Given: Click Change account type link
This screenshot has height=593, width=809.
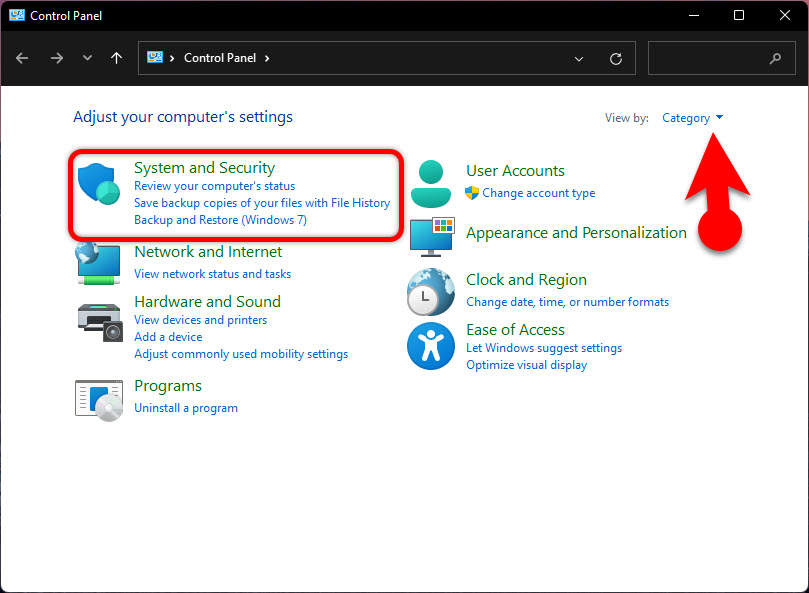Looking at the screenshot, I should [x=538, y=193].
